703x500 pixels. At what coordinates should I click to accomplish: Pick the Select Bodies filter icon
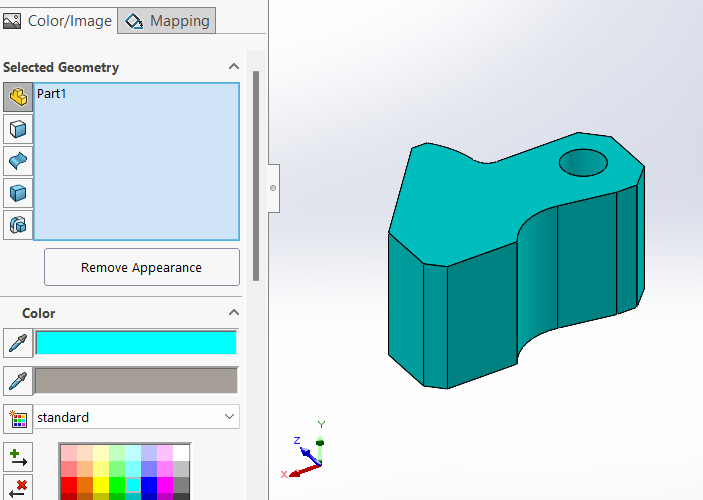point(17,193)
